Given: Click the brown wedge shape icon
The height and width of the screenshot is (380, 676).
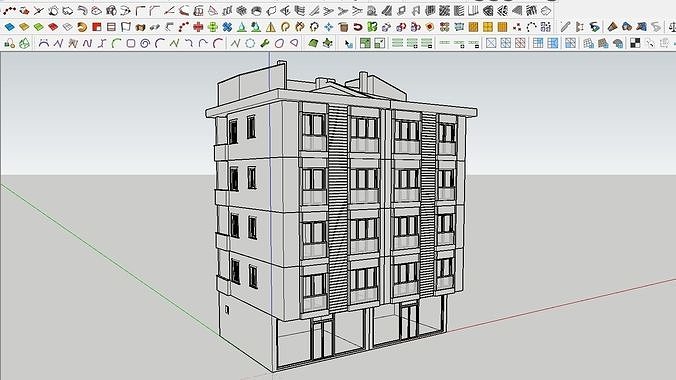Looking at the screenshot, I should pyautogui.click(x=612, y=27).
